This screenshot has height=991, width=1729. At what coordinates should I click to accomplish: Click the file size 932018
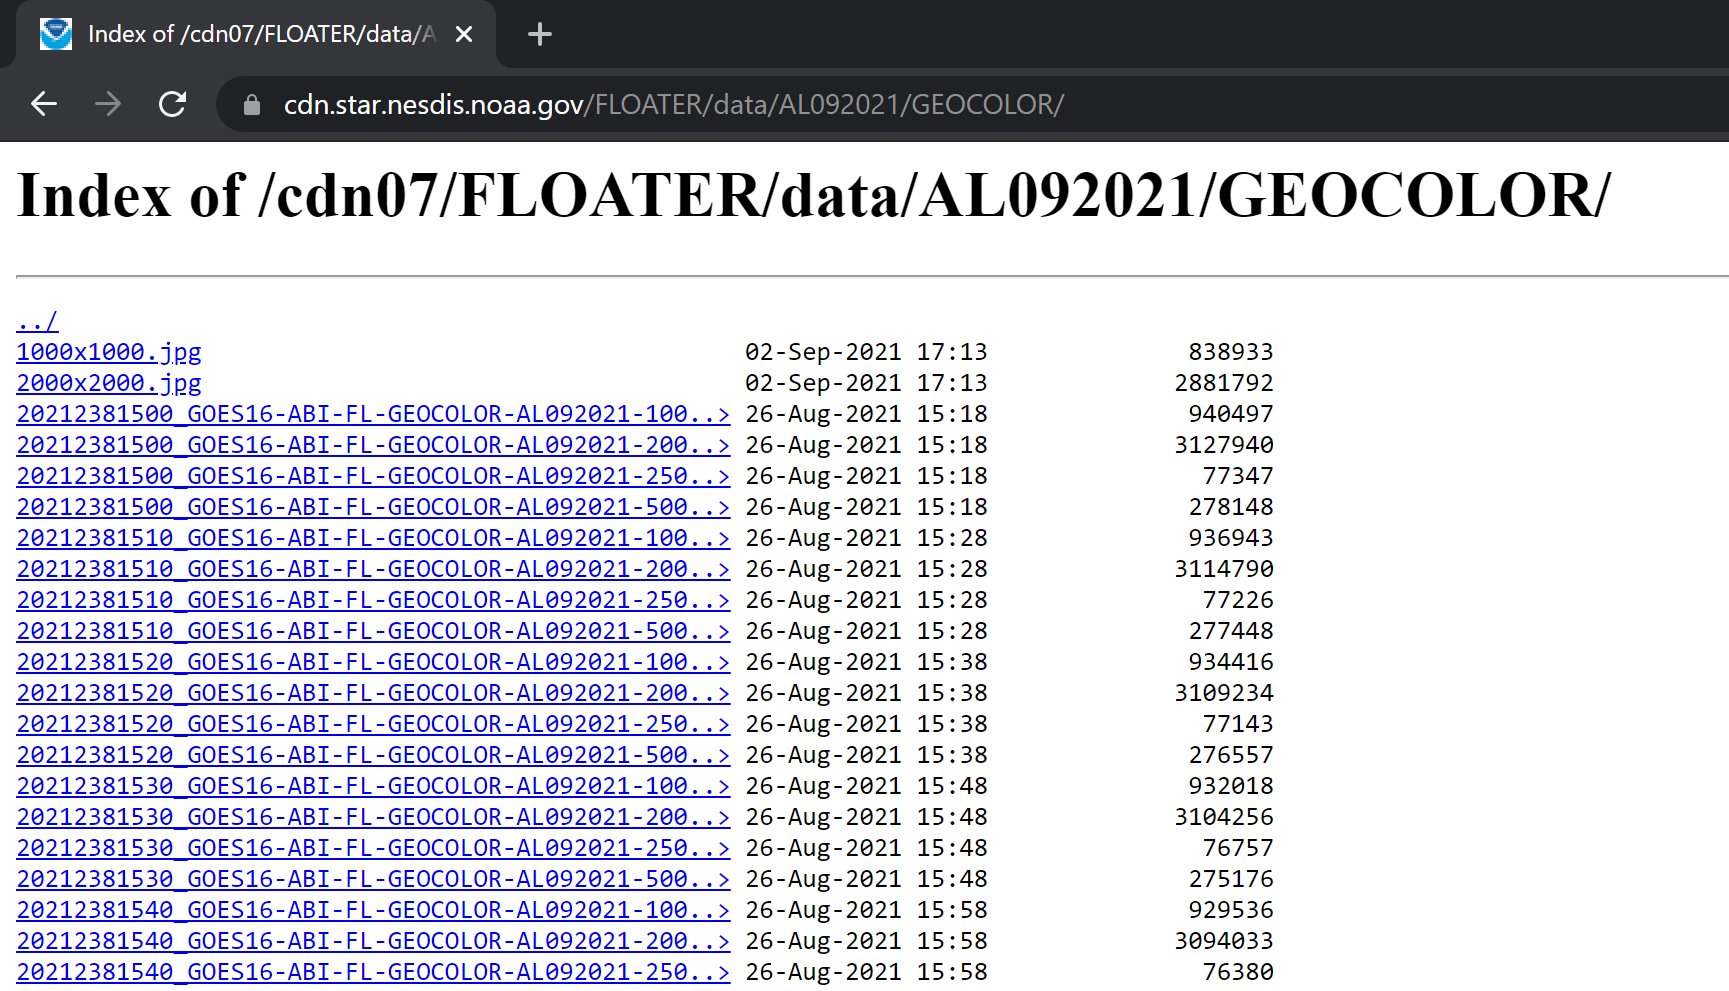pyautogui.click(x=1231, y=786)
